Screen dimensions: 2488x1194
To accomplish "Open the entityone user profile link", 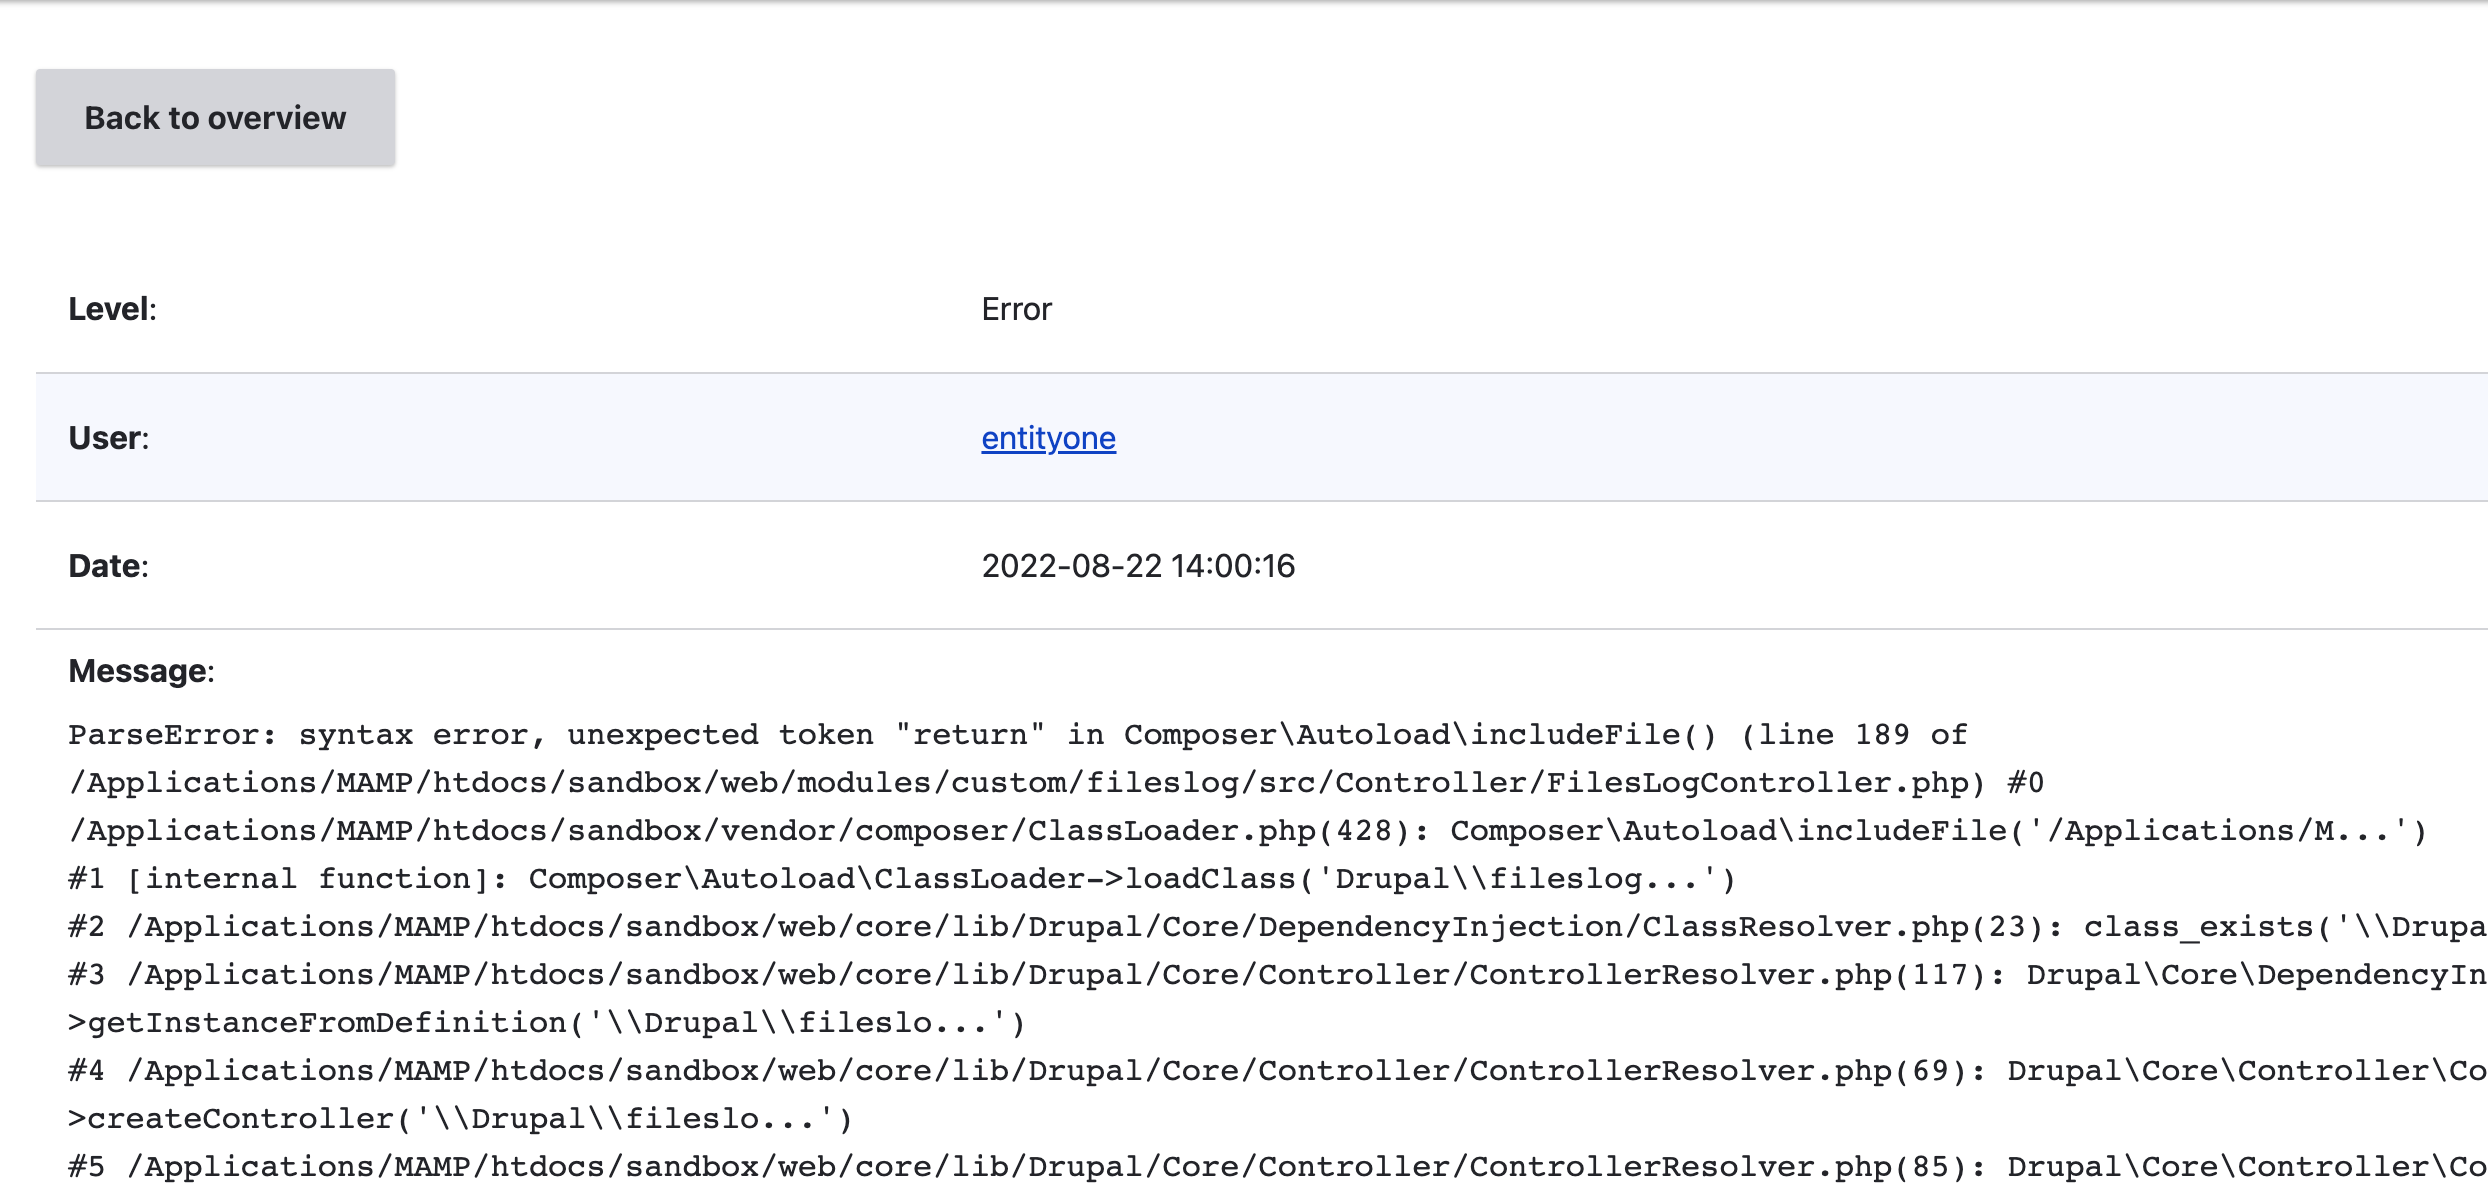I will pyautogui.click(x=1048, y=437).
